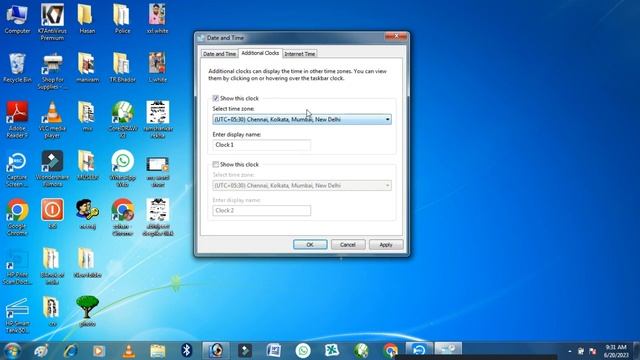The image size is (640, 360).
Task: Switch to Date and Time tab
Action: pyautogui.click(x=219, y=54)
